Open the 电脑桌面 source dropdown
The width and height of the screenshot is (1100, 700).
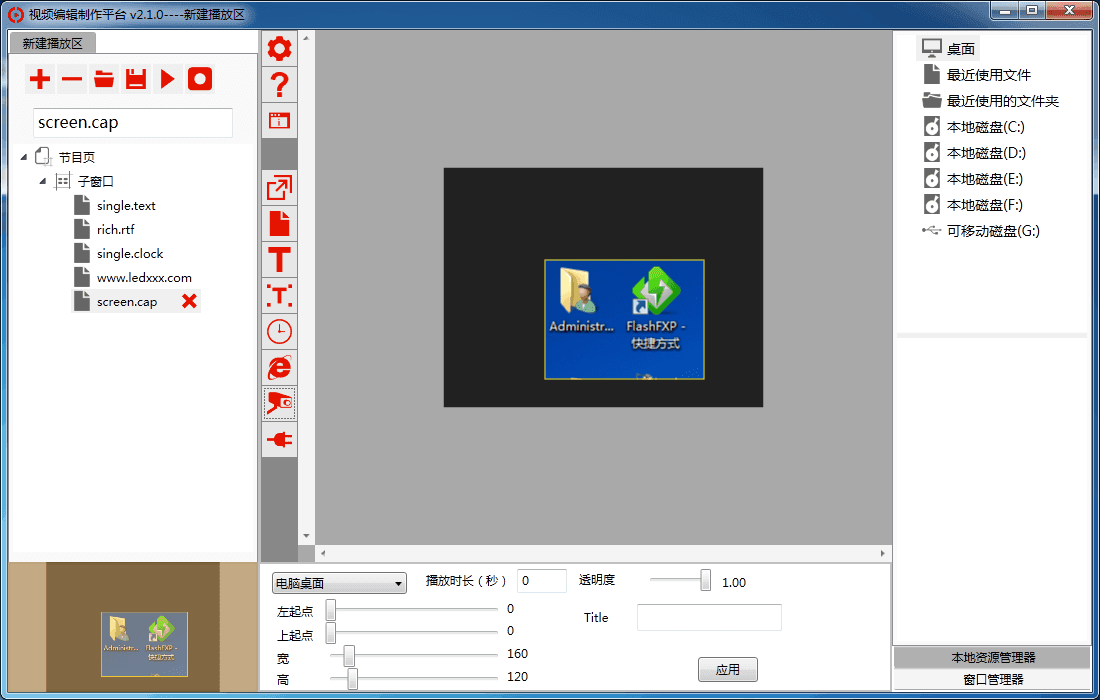click(339, 583)
